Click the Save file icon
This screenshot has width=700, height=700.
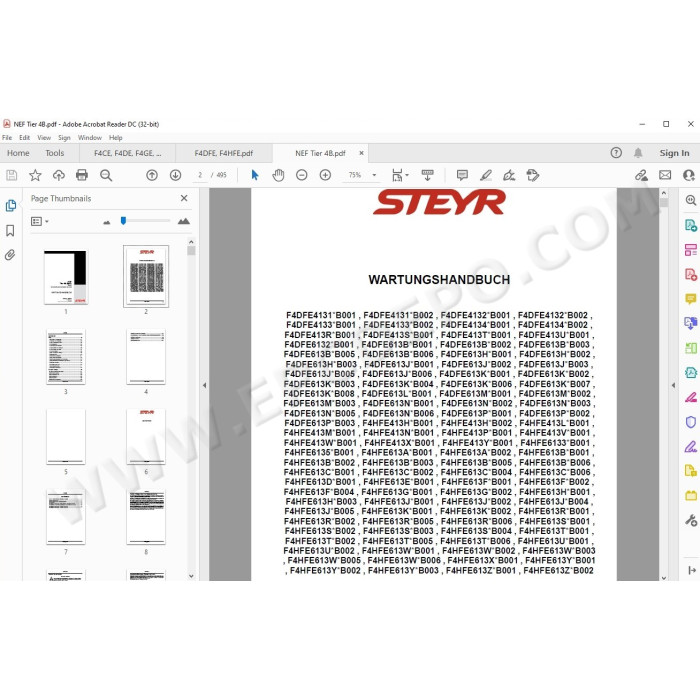coord(12,175)
